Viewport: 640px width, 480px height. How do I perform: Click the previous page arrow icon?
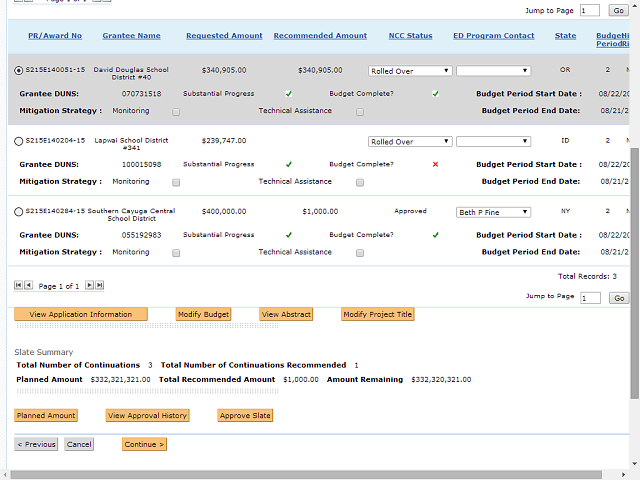[28, 285]
